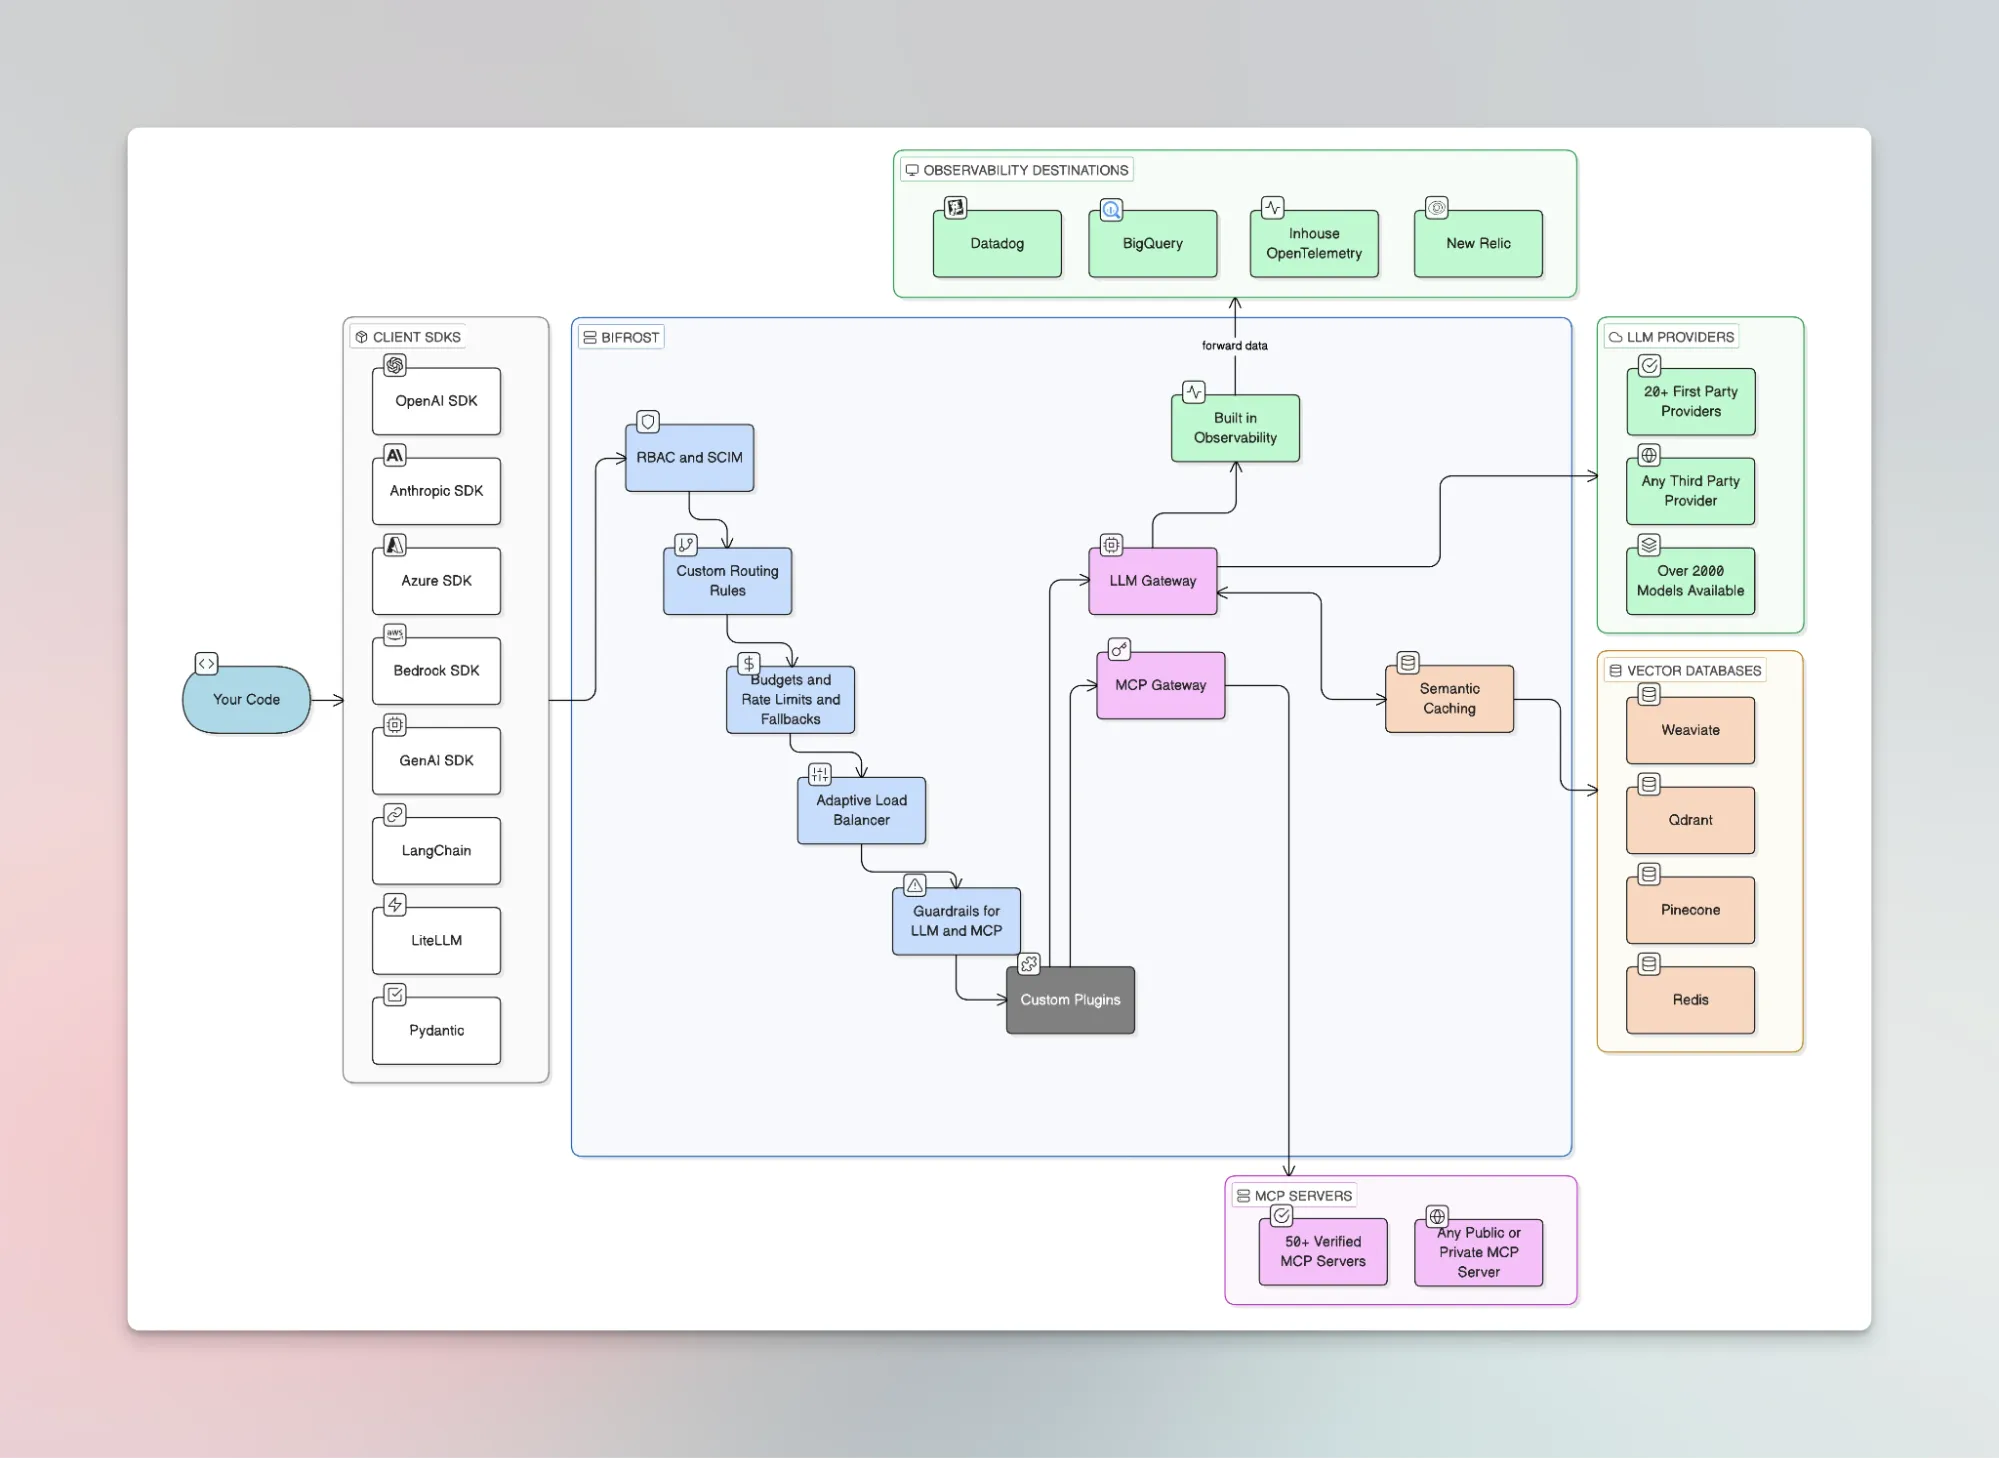Select the New Relic destination node

tap(1479, 244)
